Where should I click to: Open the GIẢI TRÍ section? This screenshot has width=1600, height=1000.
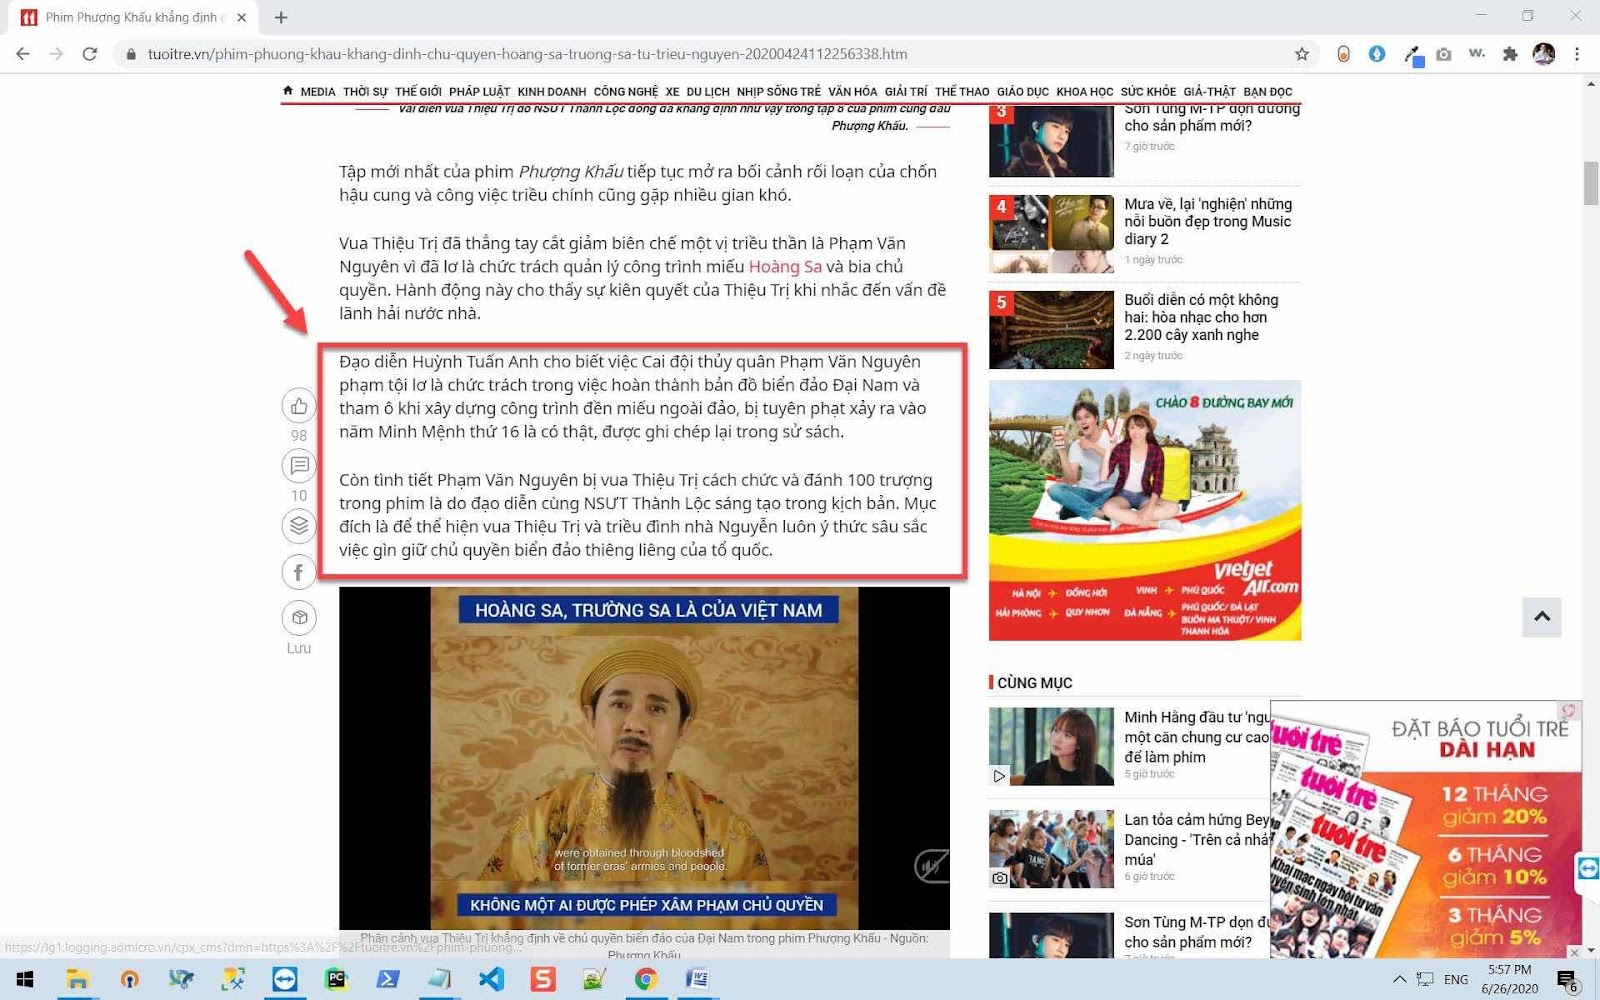pos(906,92)
